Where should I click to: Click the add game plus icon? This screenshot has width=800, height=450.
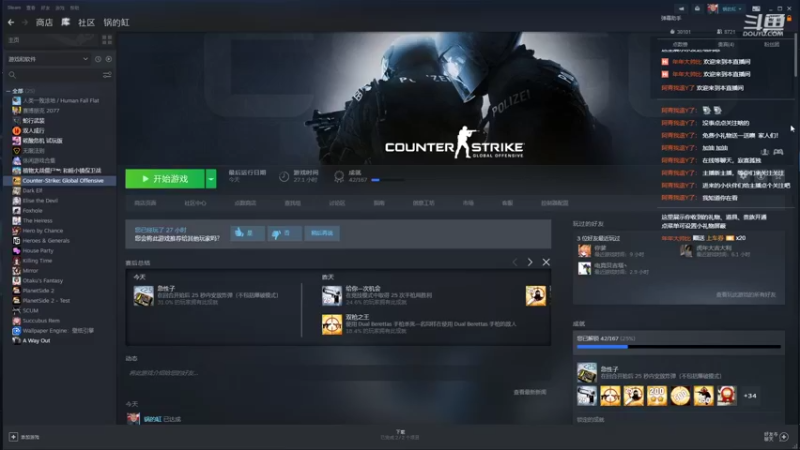click(13, 437)
